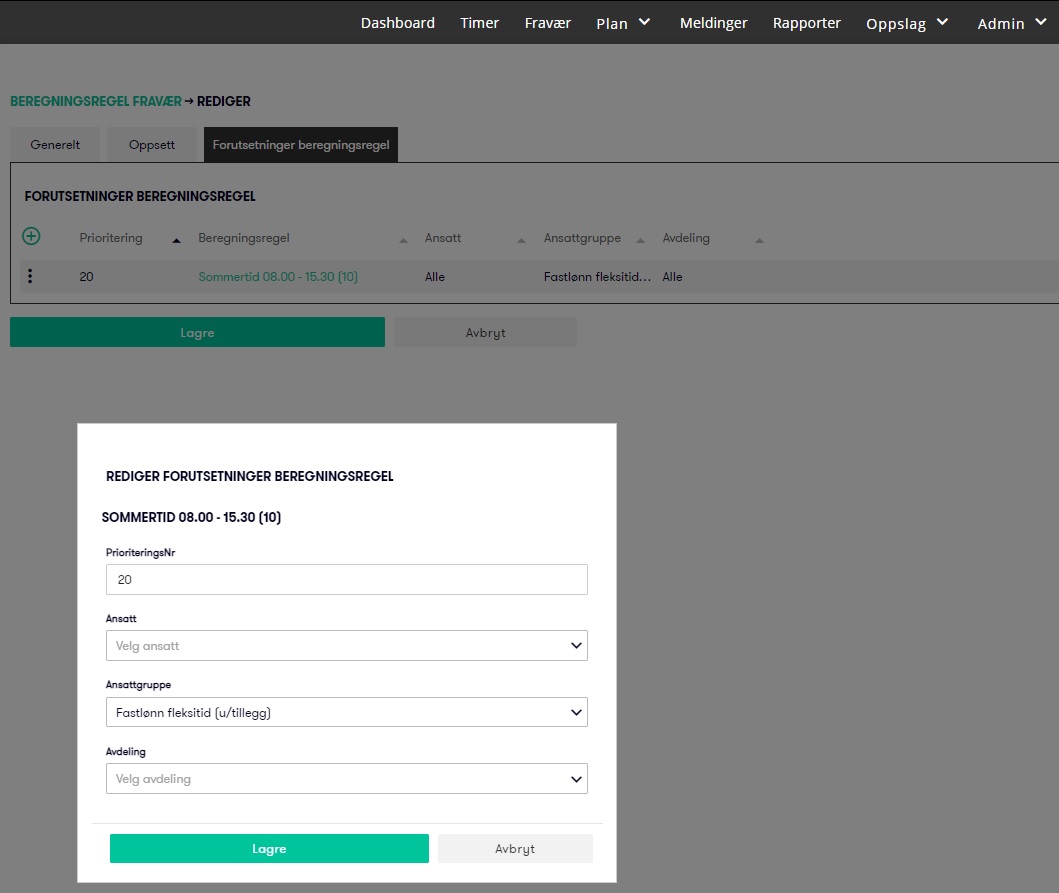Go to Beregningsregel Fravær breadcrumb
This screenshot has width=1059, height=893.
point(96,101)
